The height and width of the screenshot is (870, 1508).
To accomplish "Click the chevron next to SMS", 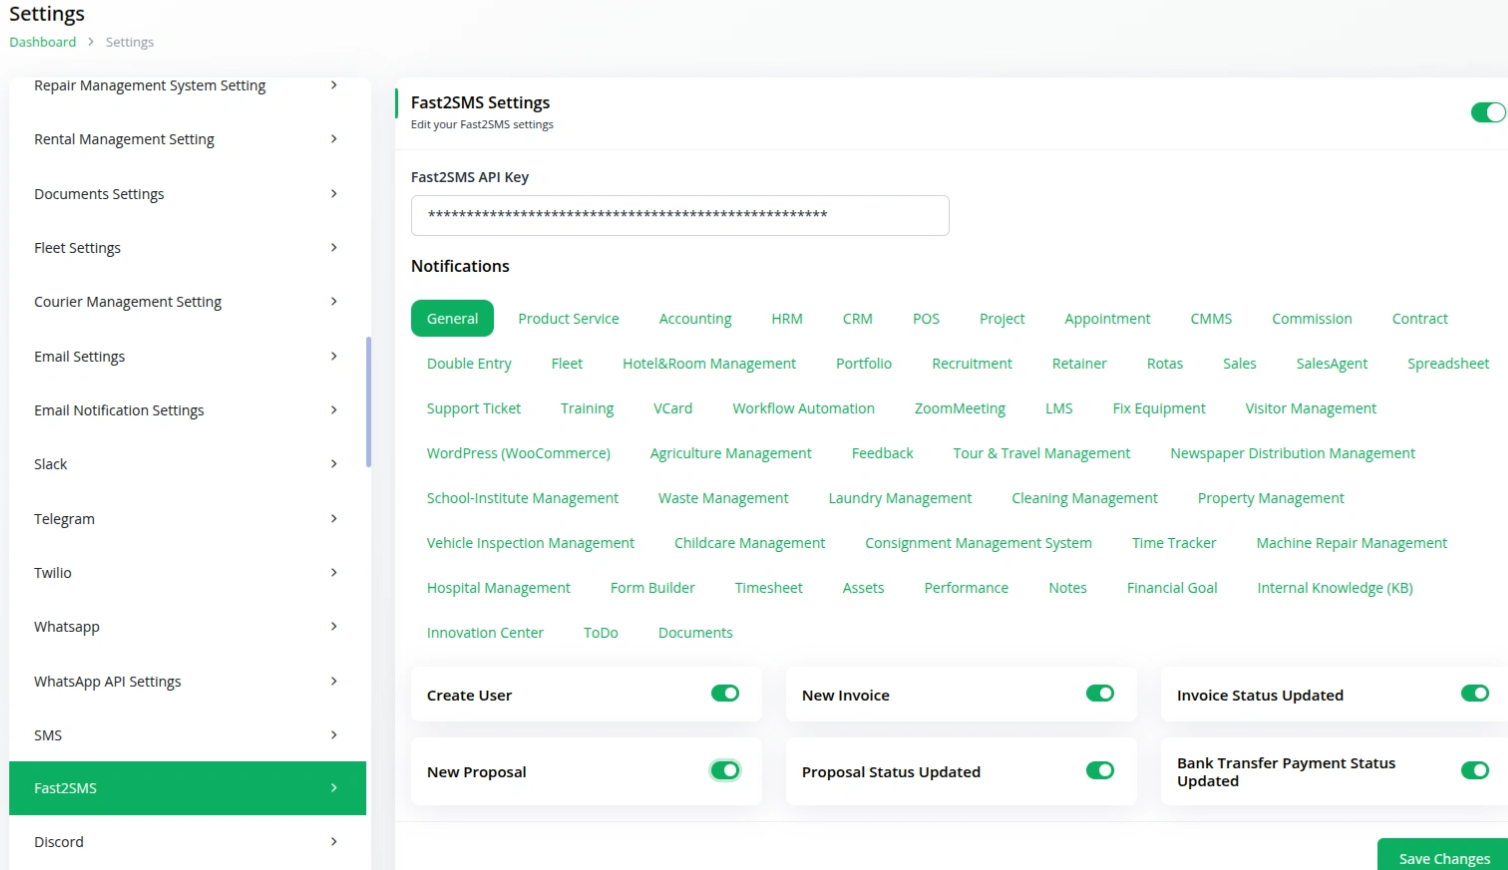I will [334, 734].
